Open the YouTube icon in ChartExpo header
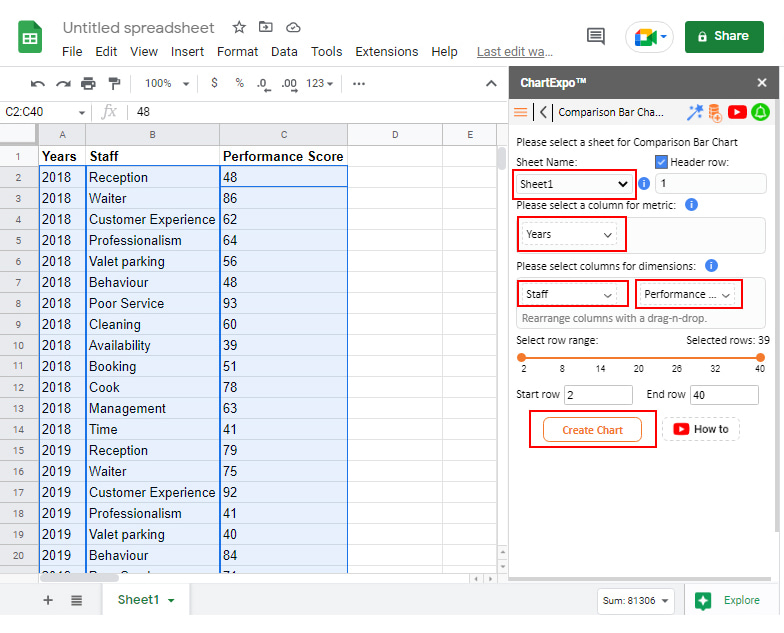 [737, 112]
